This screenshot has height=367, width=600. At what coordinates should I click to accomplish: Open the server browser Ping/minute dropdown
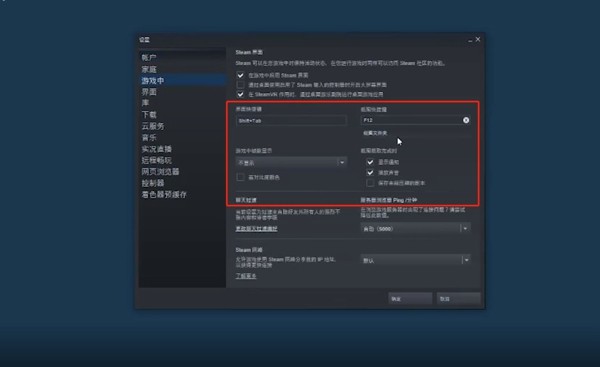tap(416, 228)
